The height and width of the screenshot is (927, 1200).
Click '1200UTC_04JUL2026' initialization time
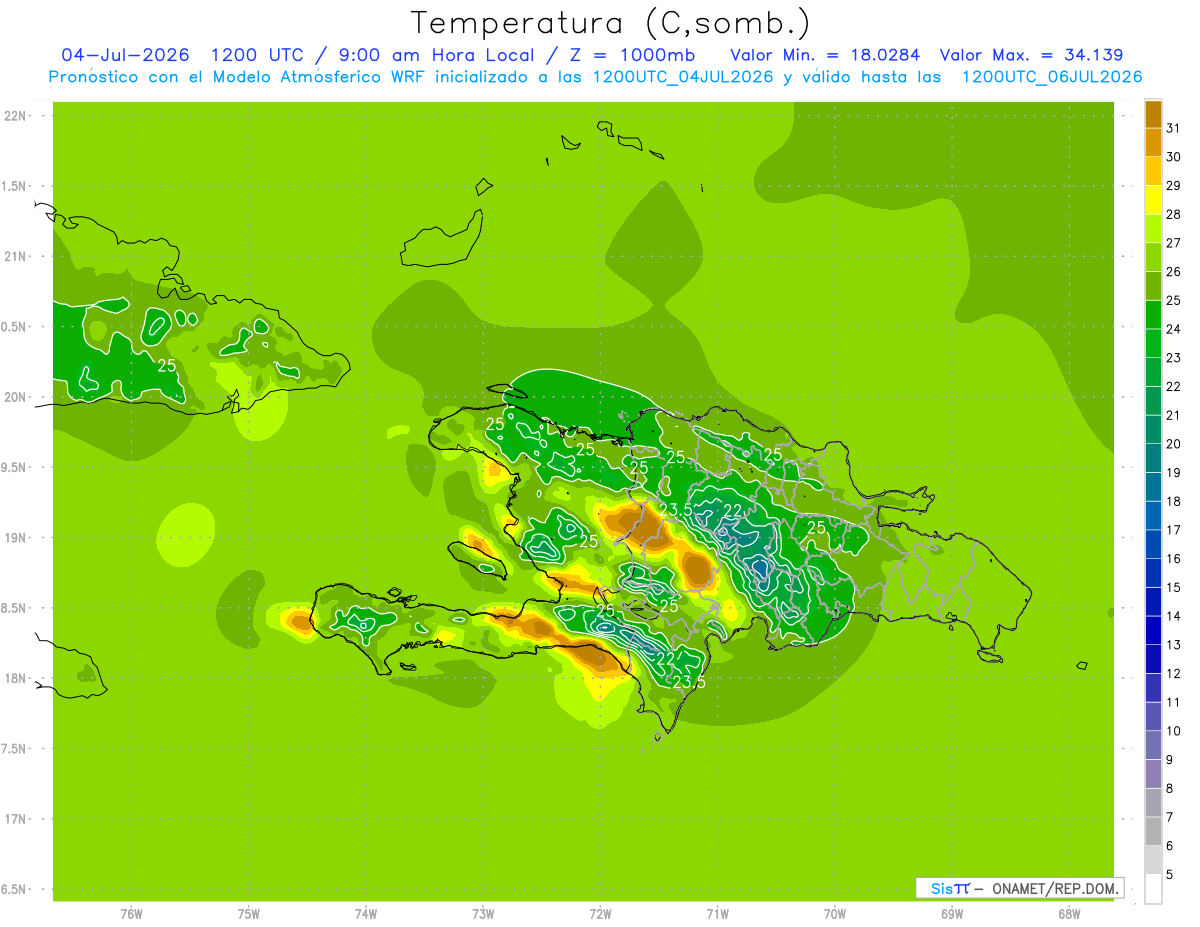[x=683, y=77]
